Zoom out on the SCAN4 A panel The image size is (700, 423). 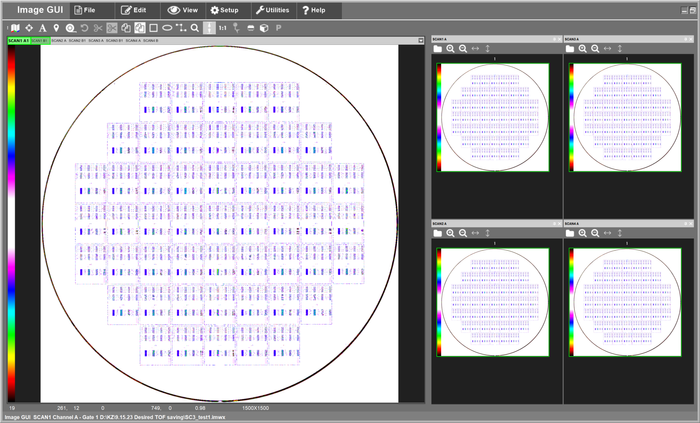(595, 233)
